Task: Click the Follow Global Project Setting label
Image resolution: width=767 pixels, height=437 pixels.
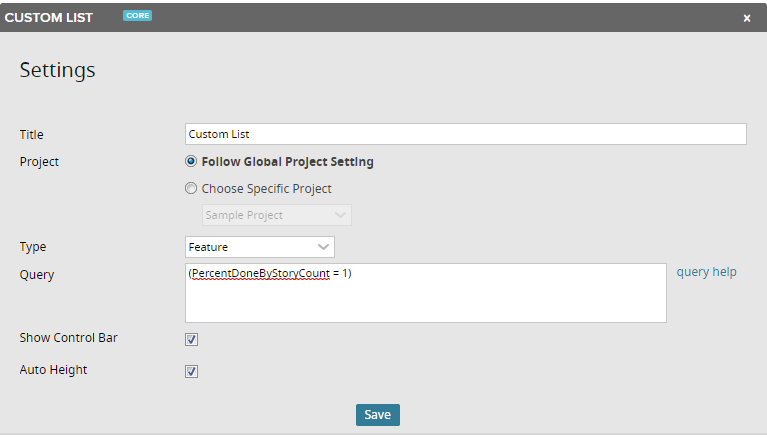Action: pyautogui.click(x=288, y=162)
